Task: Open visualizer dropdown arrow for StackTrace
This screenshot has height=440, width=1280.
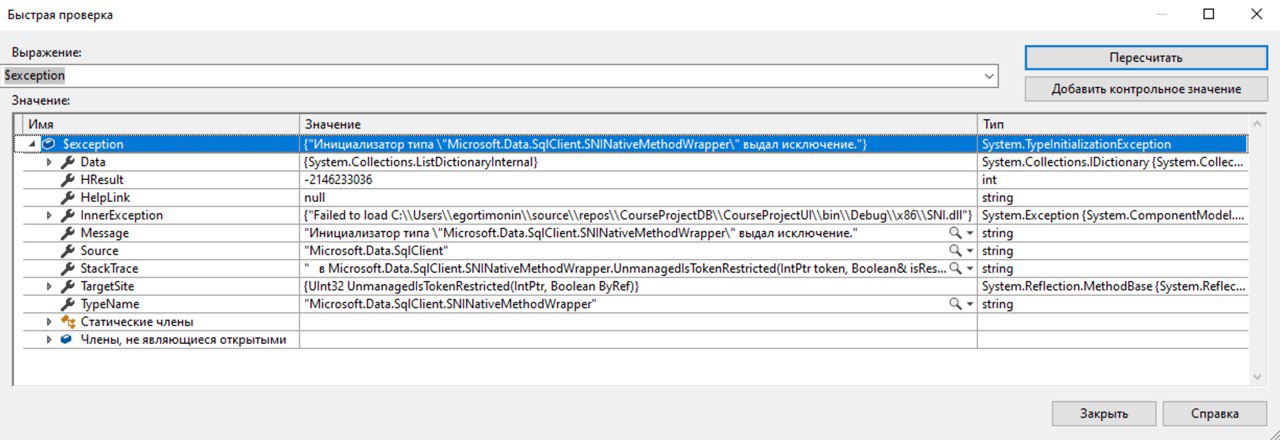Action: [969, 268]
